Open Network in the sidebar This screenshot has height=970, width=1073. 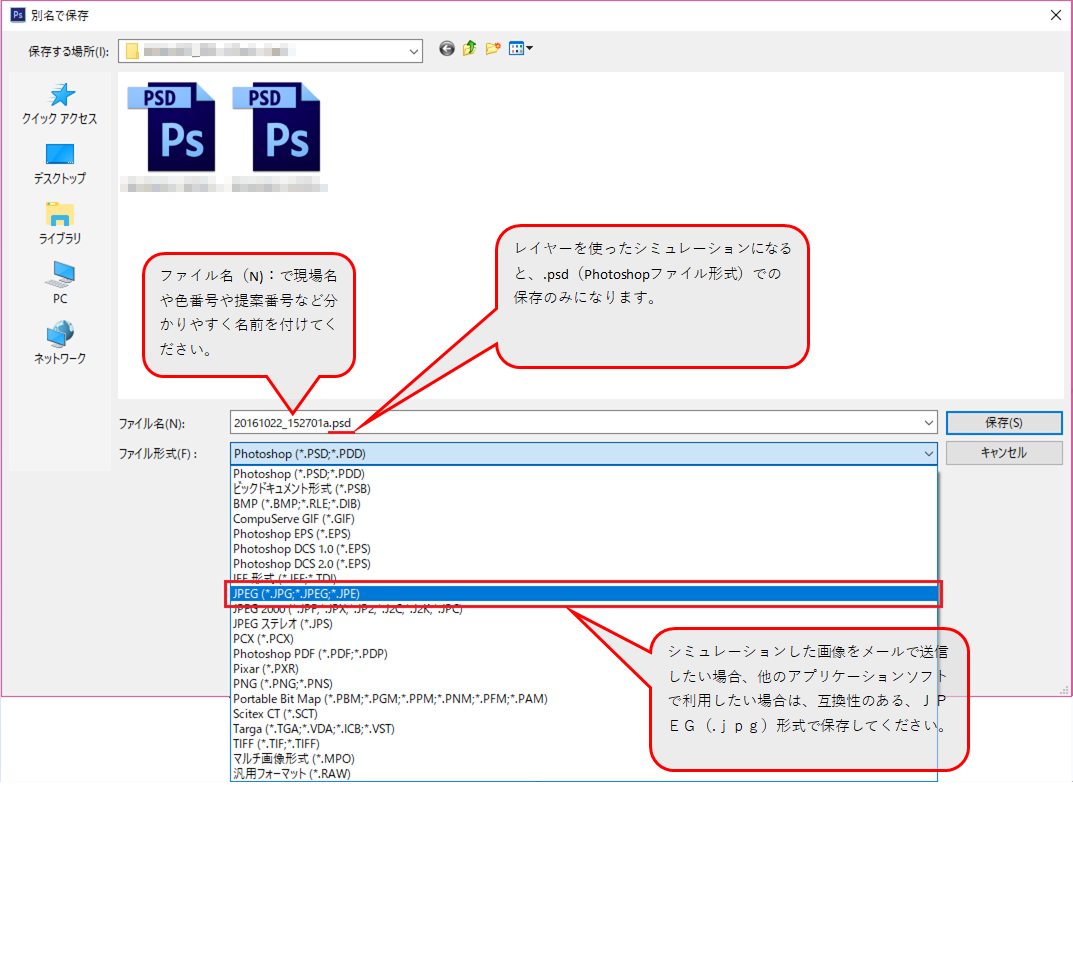point(60,344)
